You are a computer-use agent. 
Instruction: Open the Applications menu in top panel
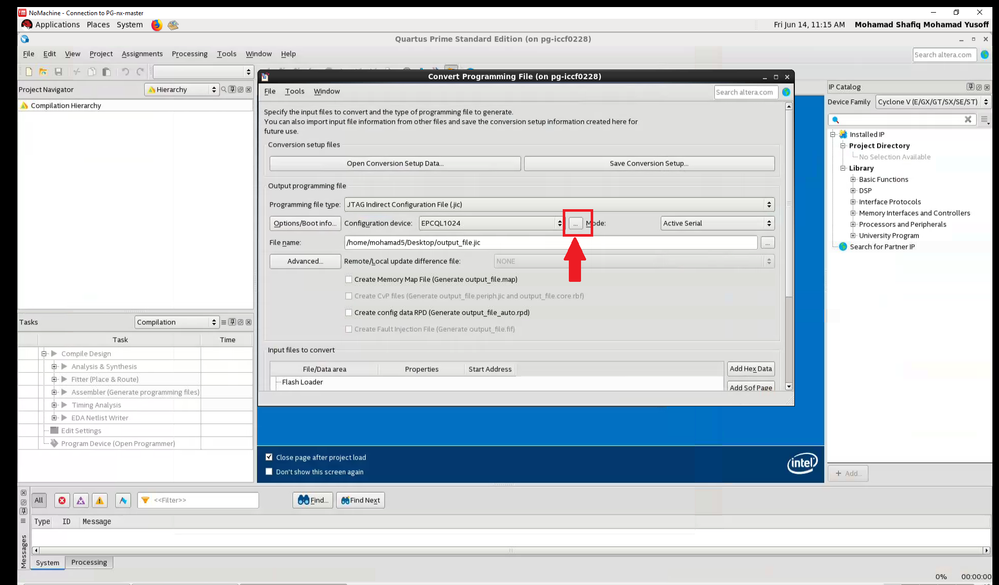[57, 25]
